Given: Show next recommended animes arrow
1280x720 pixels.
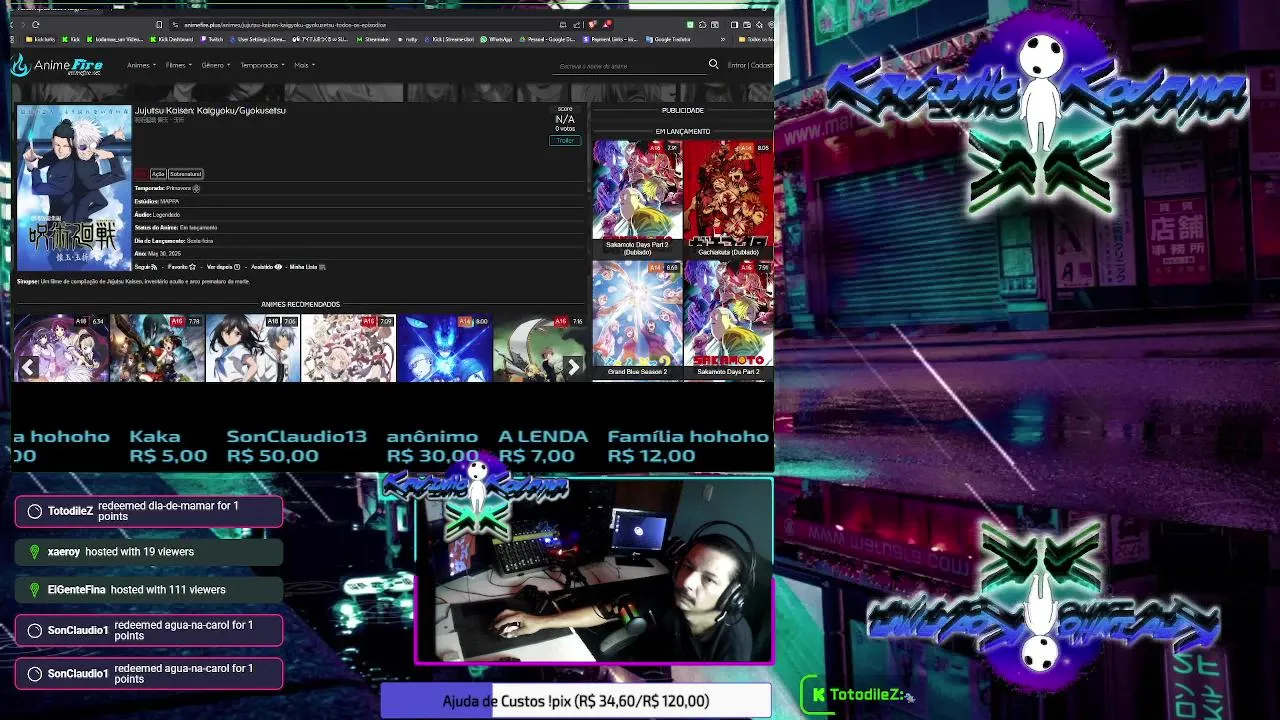Looking at the screenshot, I should click(x=573, y=367).
